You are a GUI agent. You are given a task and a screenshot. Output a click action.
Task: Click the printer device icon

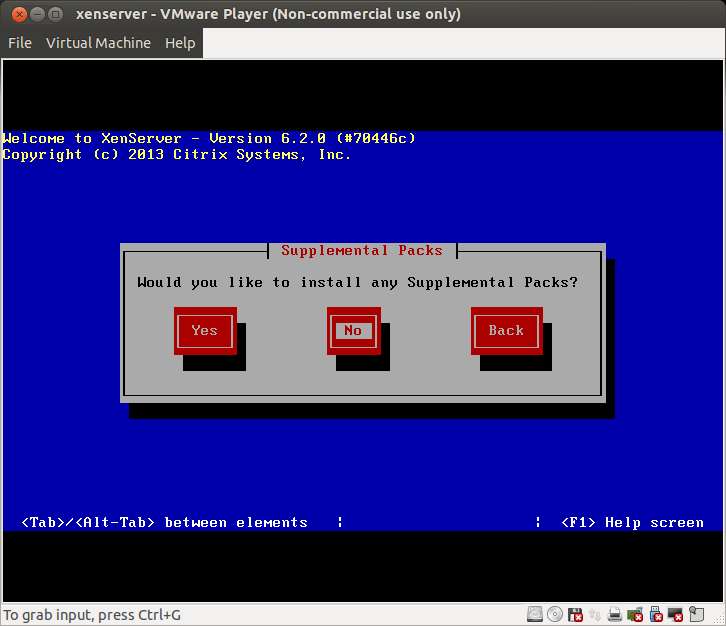tap(615, 614)
